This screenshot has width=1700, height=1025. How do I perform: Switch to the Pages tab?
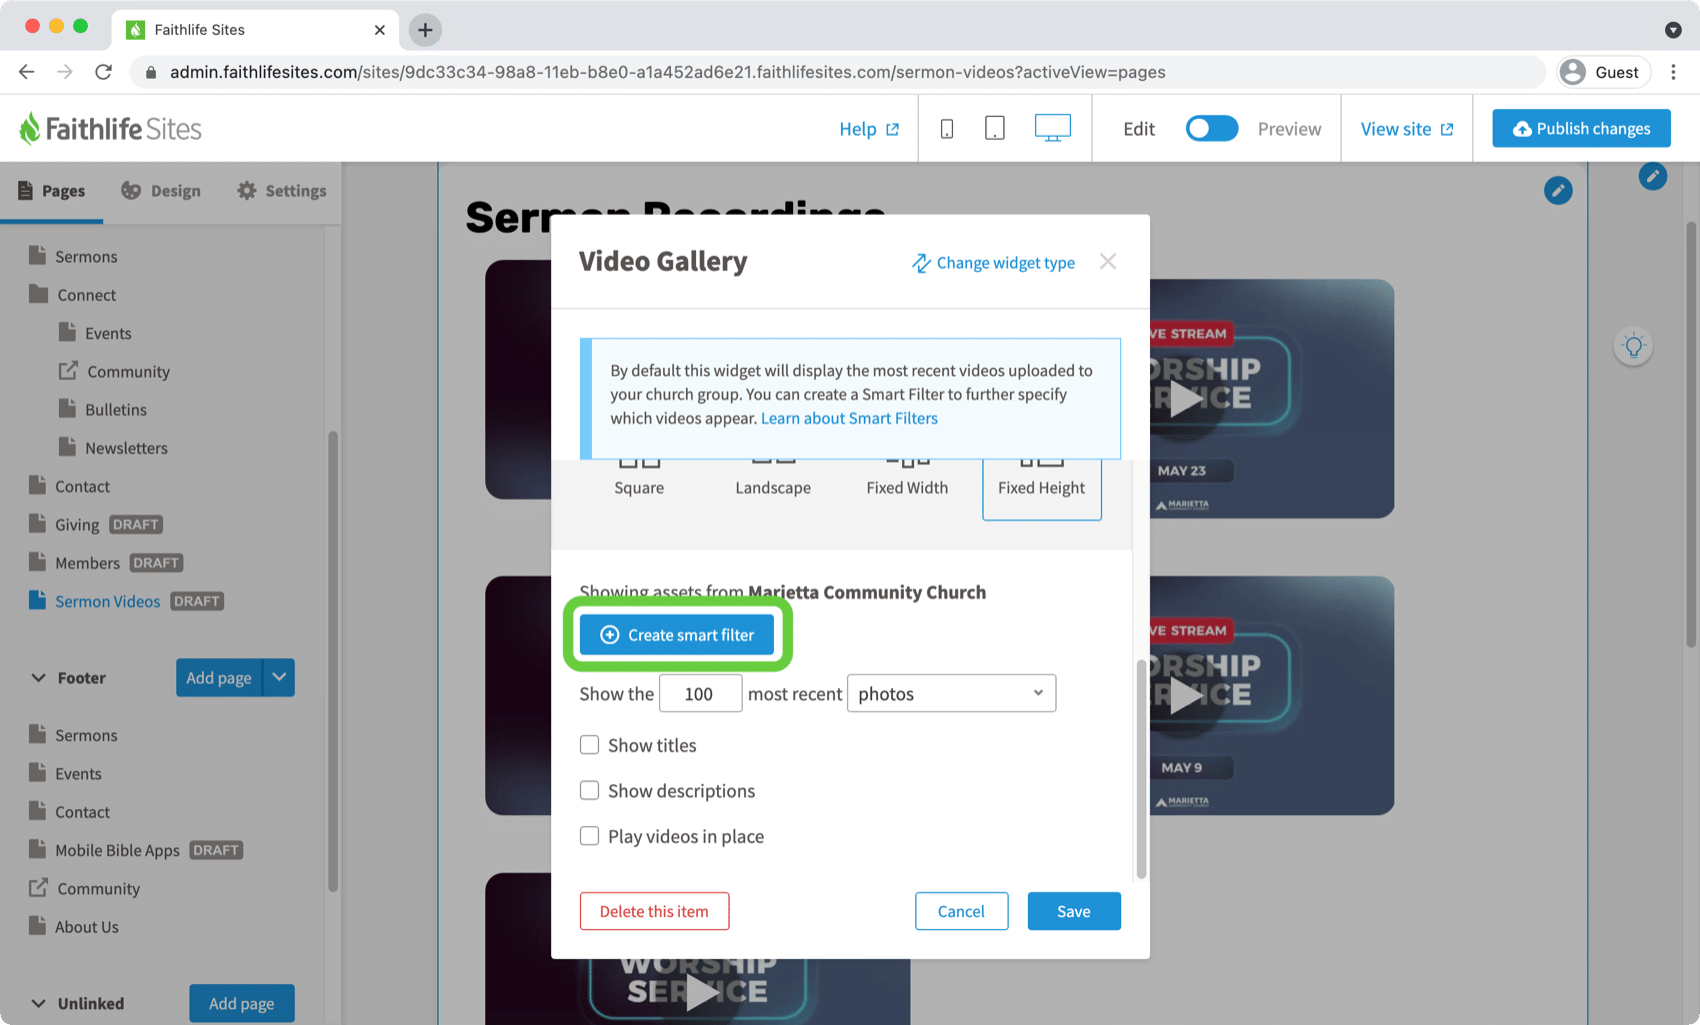pos(51,191)
